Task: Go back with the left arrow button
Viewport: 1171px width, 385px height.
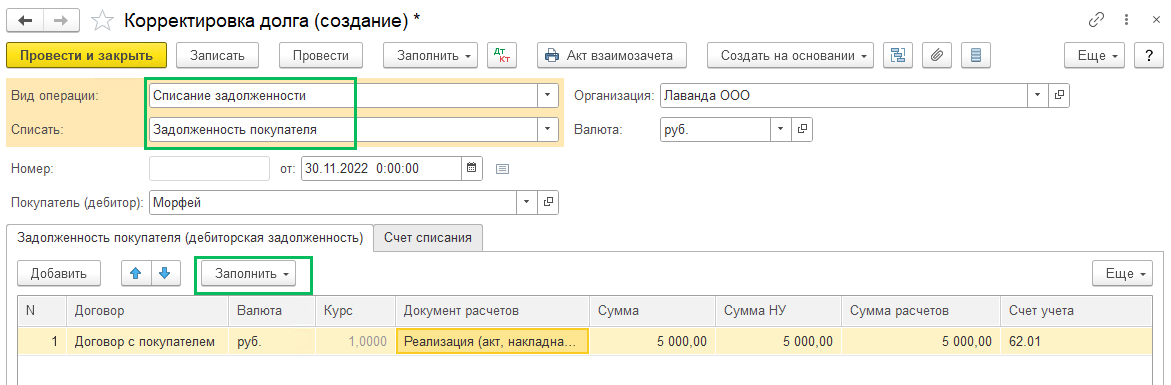Action: pos(25,21)
